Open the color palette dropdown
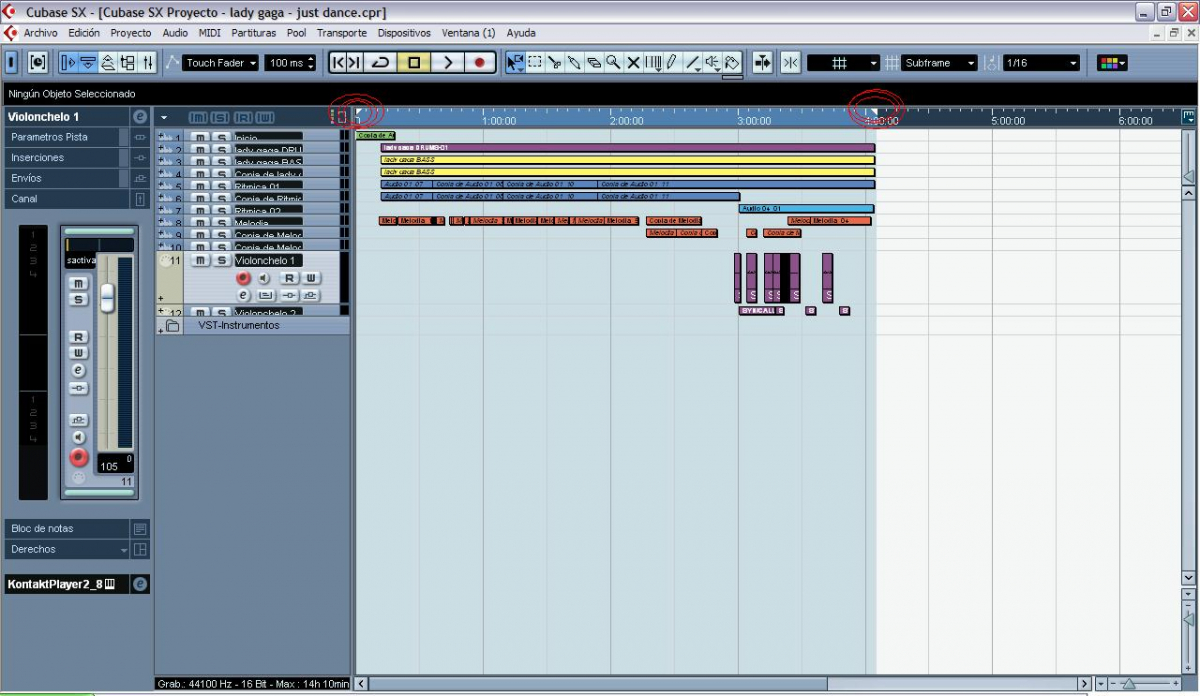This screenshot has width=1200, height=696. pos(1112,62)
